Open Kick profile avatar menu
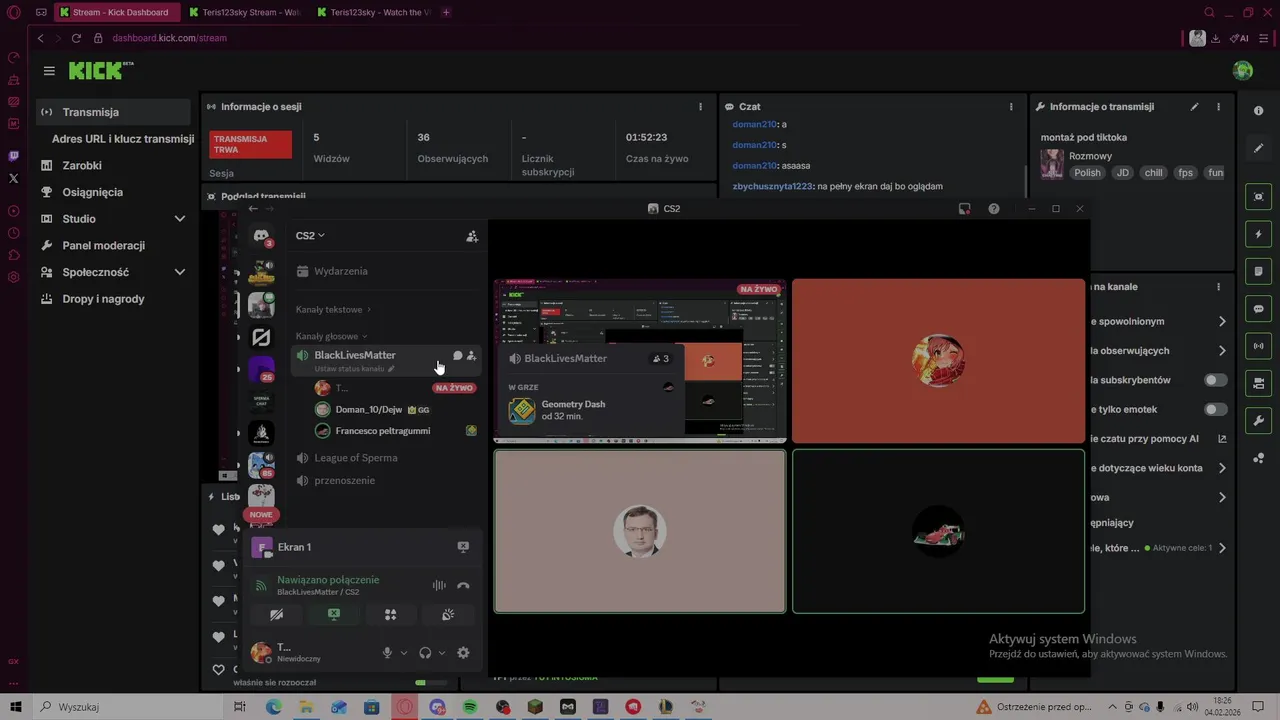The height and width of the screenshot is (720, 1280). point(1243,70)
